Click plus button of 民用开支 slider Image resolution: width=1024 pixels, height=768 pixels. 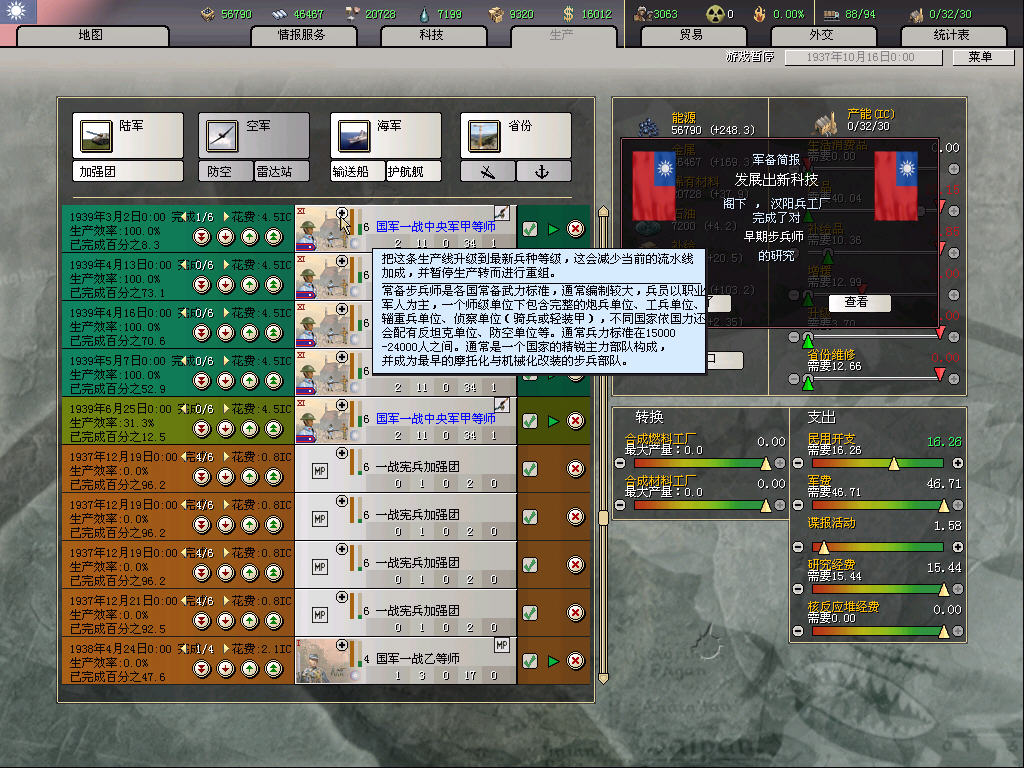[958, 463]
